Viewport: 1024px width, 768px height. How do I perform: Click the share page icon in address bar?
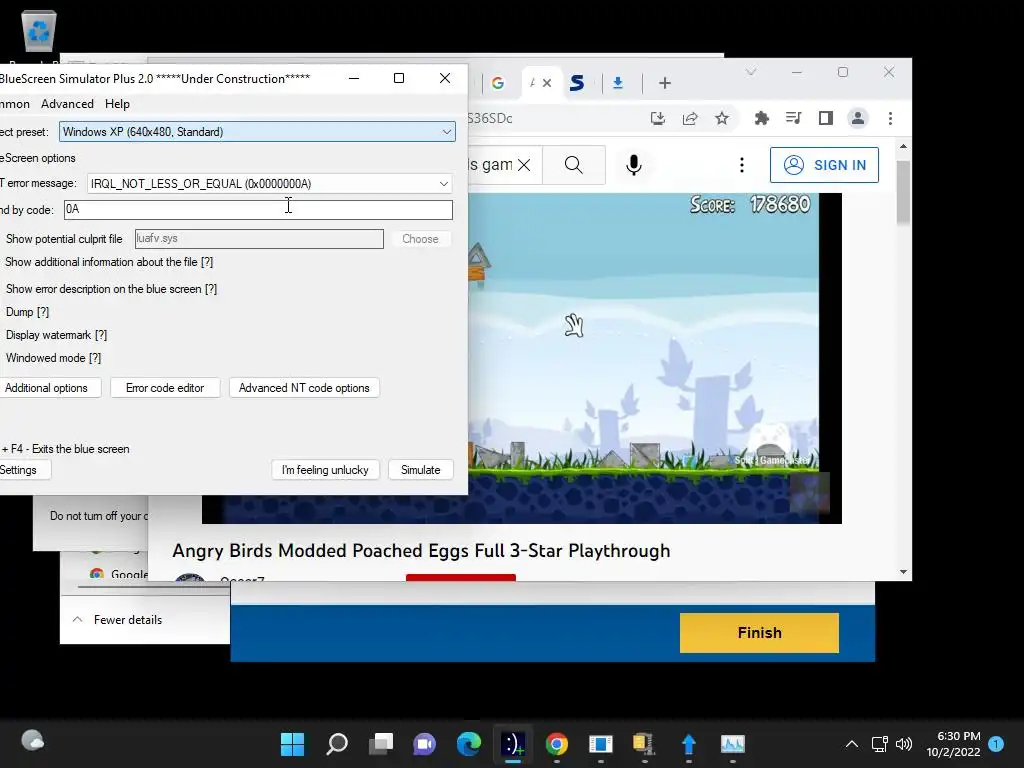690,118
